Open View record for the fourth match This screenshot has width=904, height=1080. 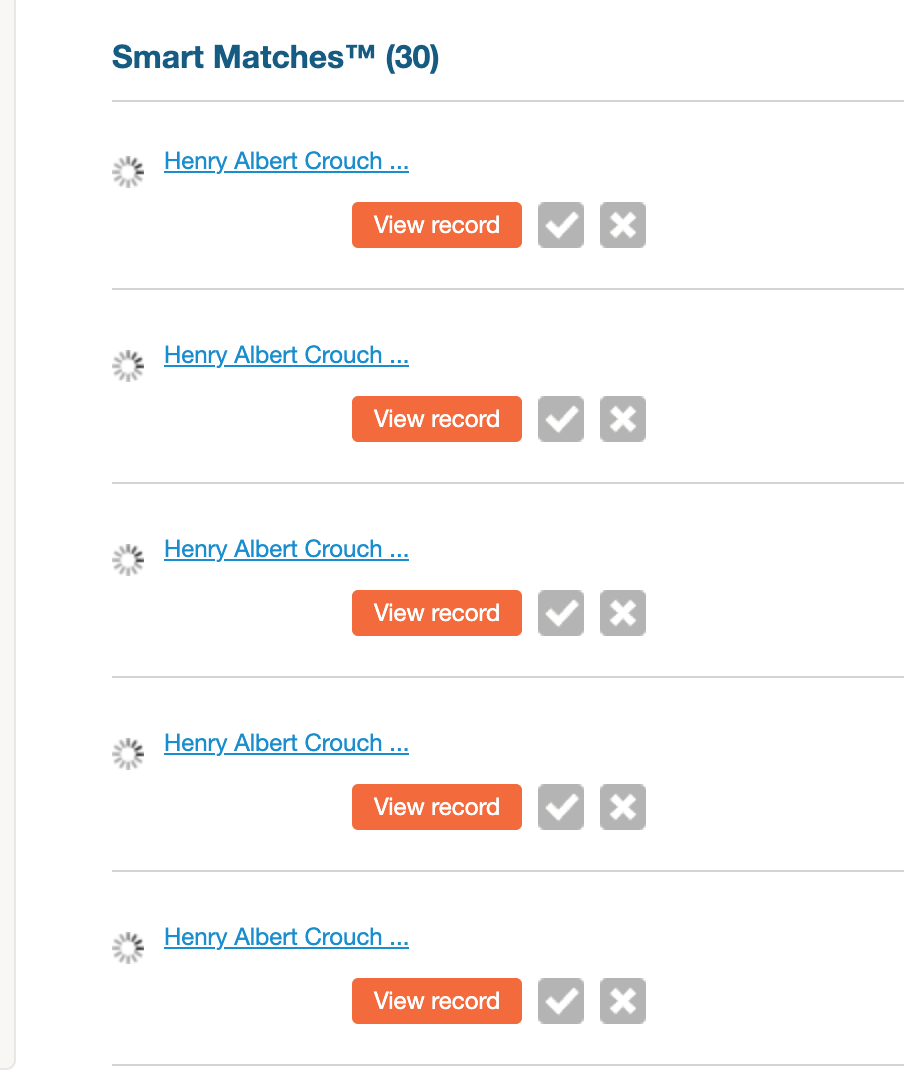point(436,807)
